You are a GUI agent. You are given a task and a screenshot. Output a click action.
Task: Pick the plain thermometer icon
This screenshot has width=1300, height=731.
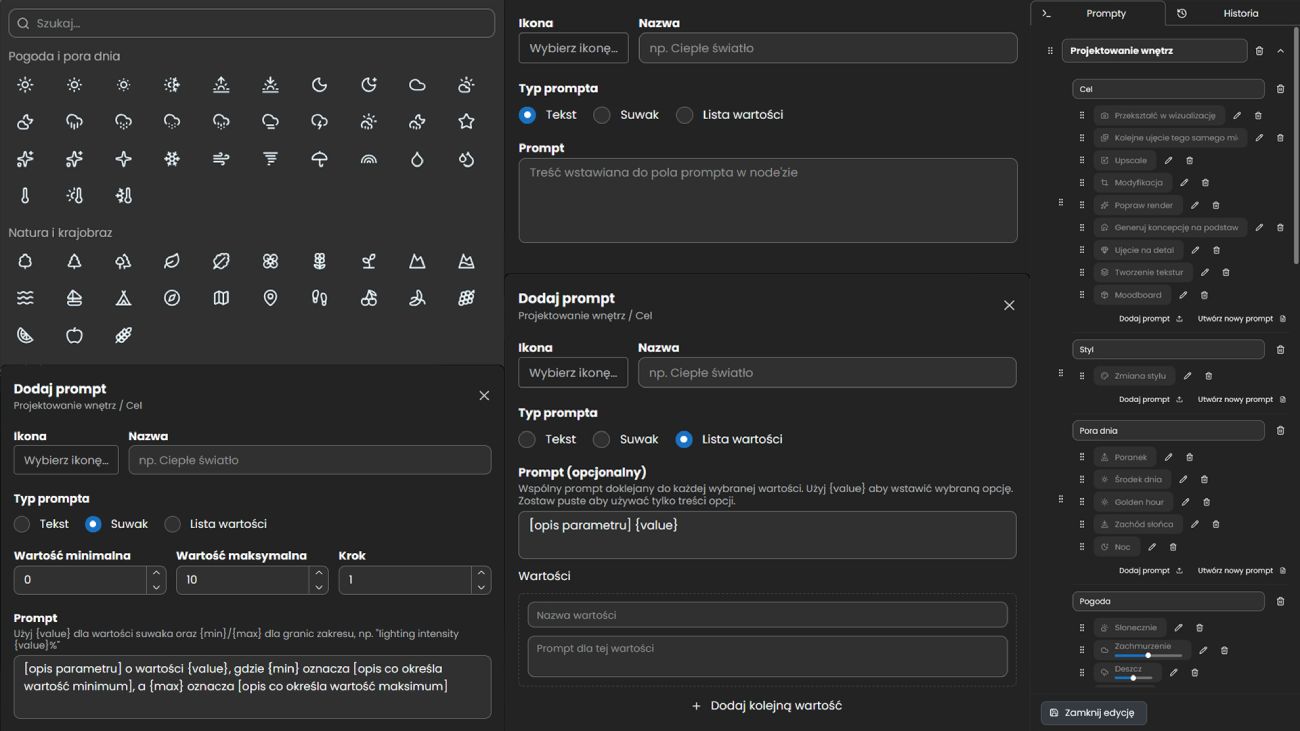25,196
